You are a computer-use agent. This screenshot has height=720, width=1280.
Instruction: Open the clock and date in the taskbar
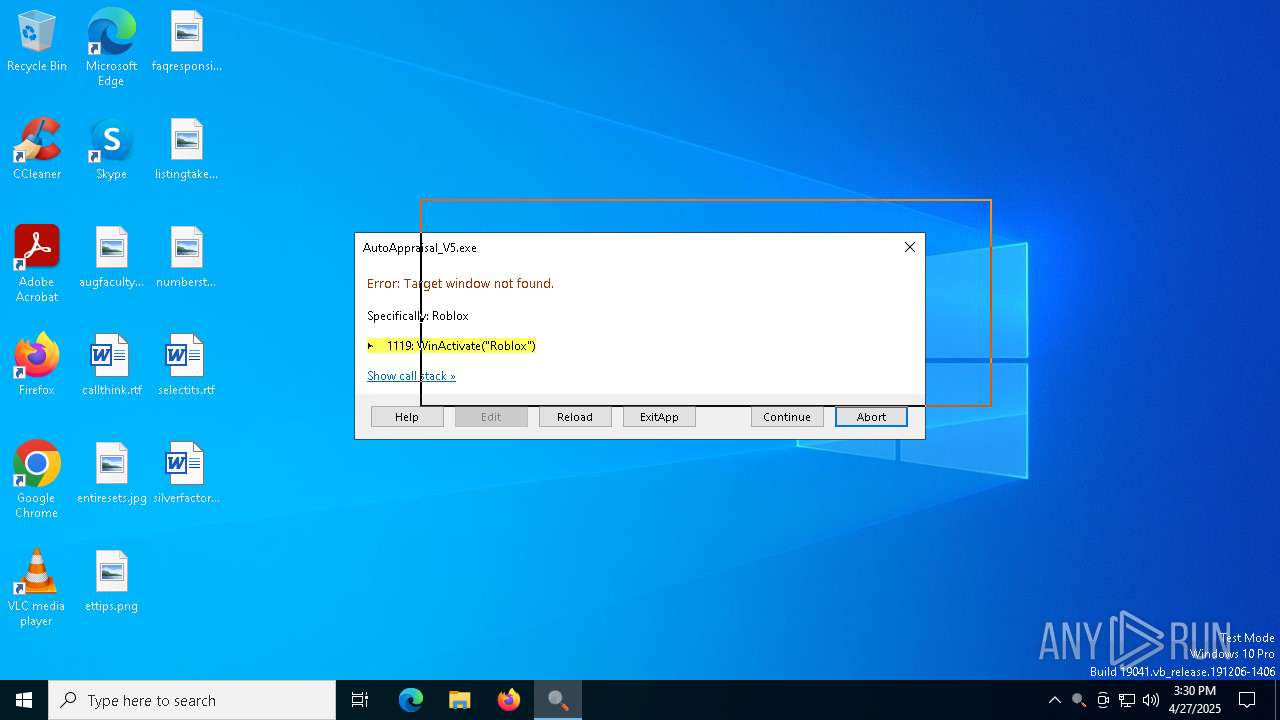tap(1195, 700)
